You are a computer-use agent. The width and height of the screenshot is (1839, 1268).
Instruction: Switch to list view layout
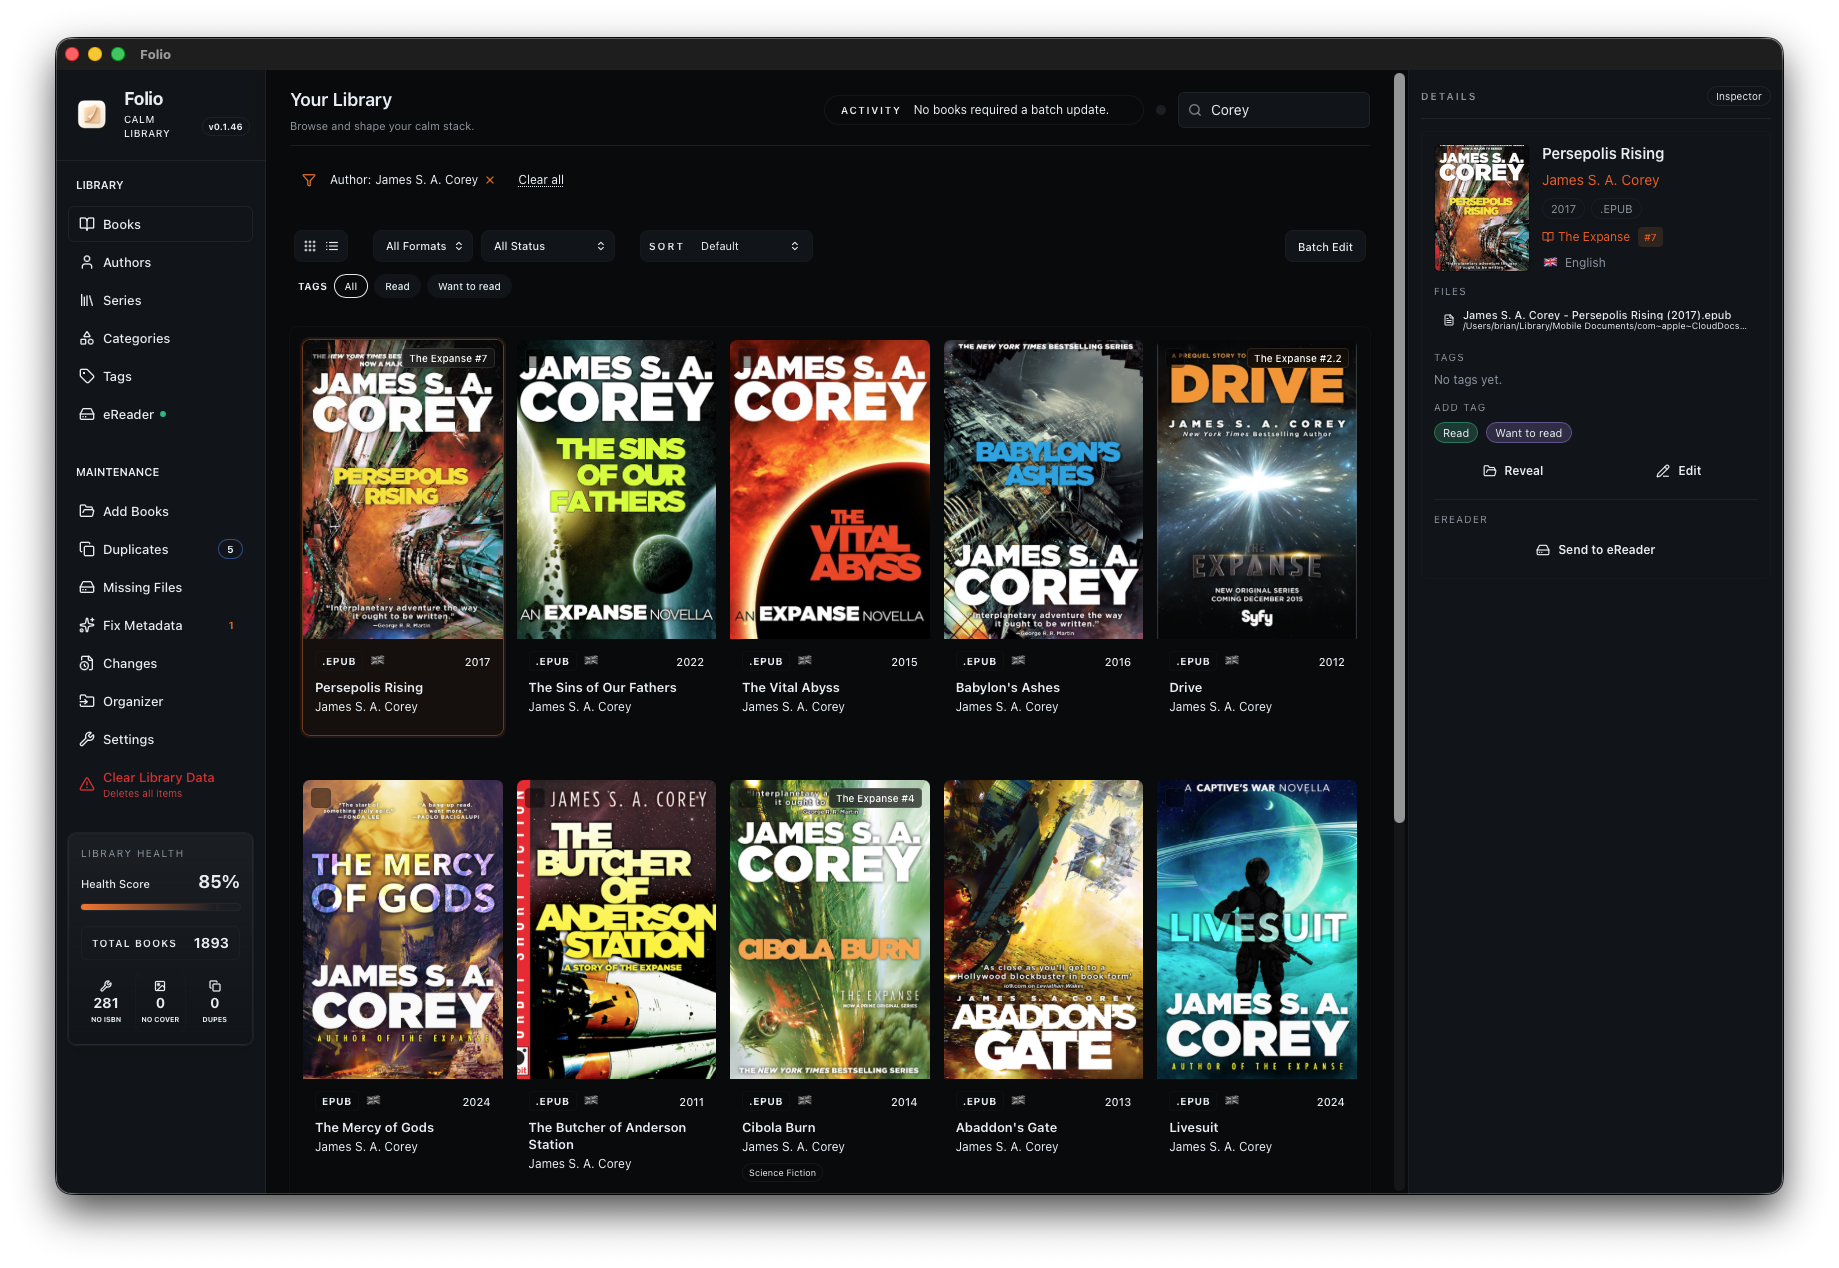(x=332, y=245)
